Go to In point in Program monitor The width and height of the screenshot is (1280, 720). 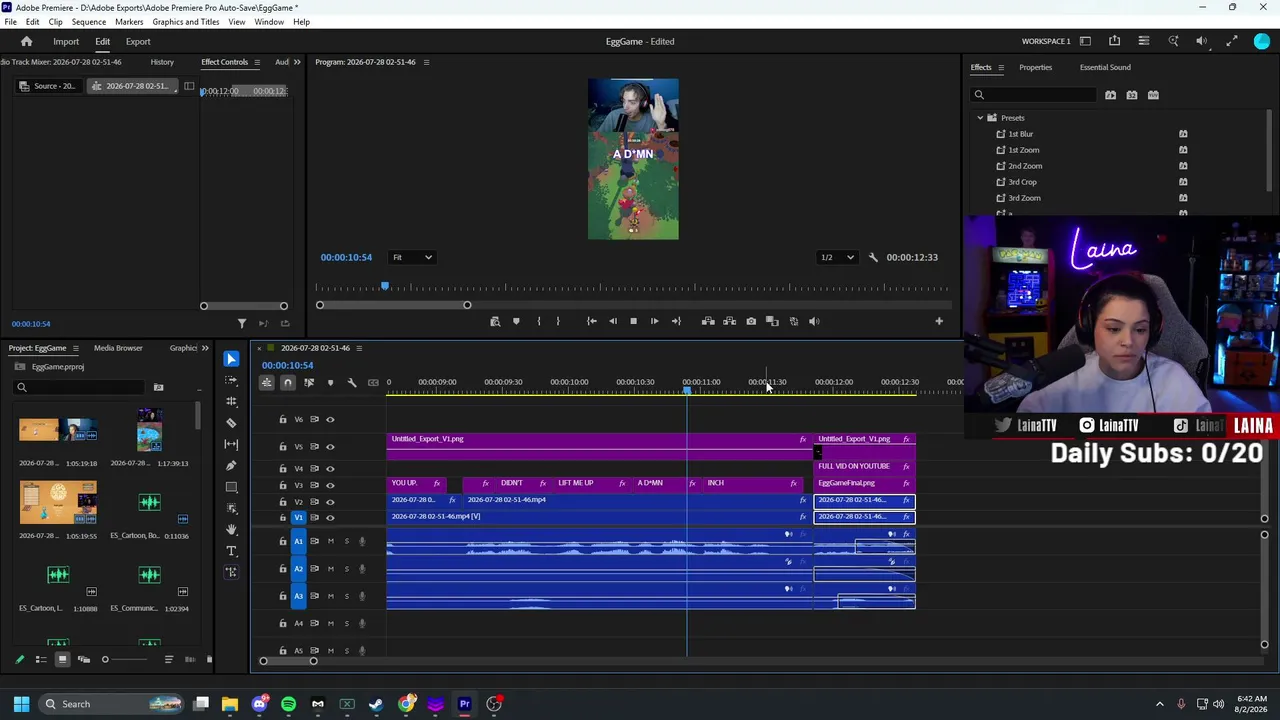pos(591,321)
